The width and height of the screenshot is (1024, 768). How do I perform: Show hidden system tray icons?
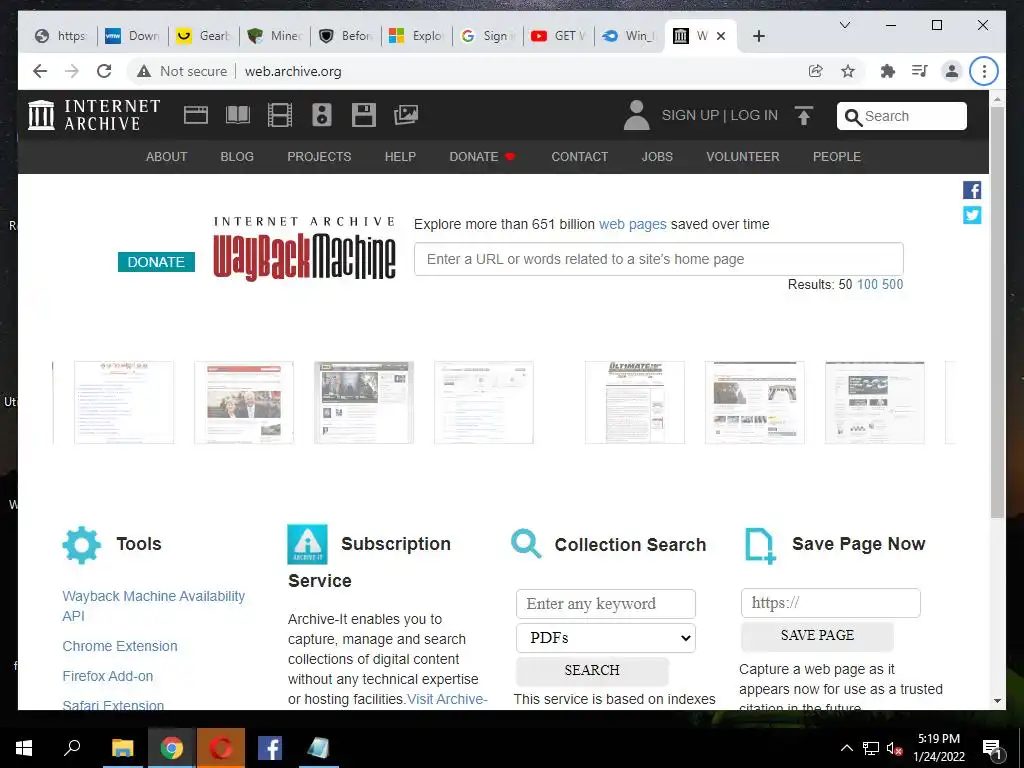click(846, 748)
